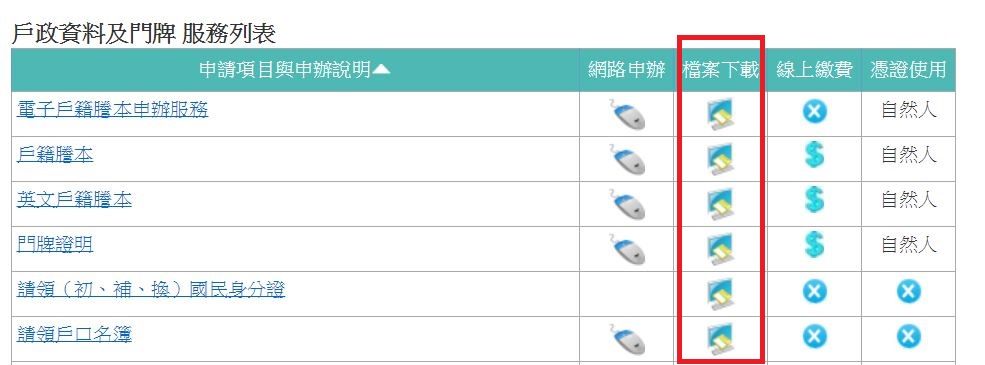
Task: Click the file download icon for 門牌證明
Action: pyautogui.click(x=721, y=249)
